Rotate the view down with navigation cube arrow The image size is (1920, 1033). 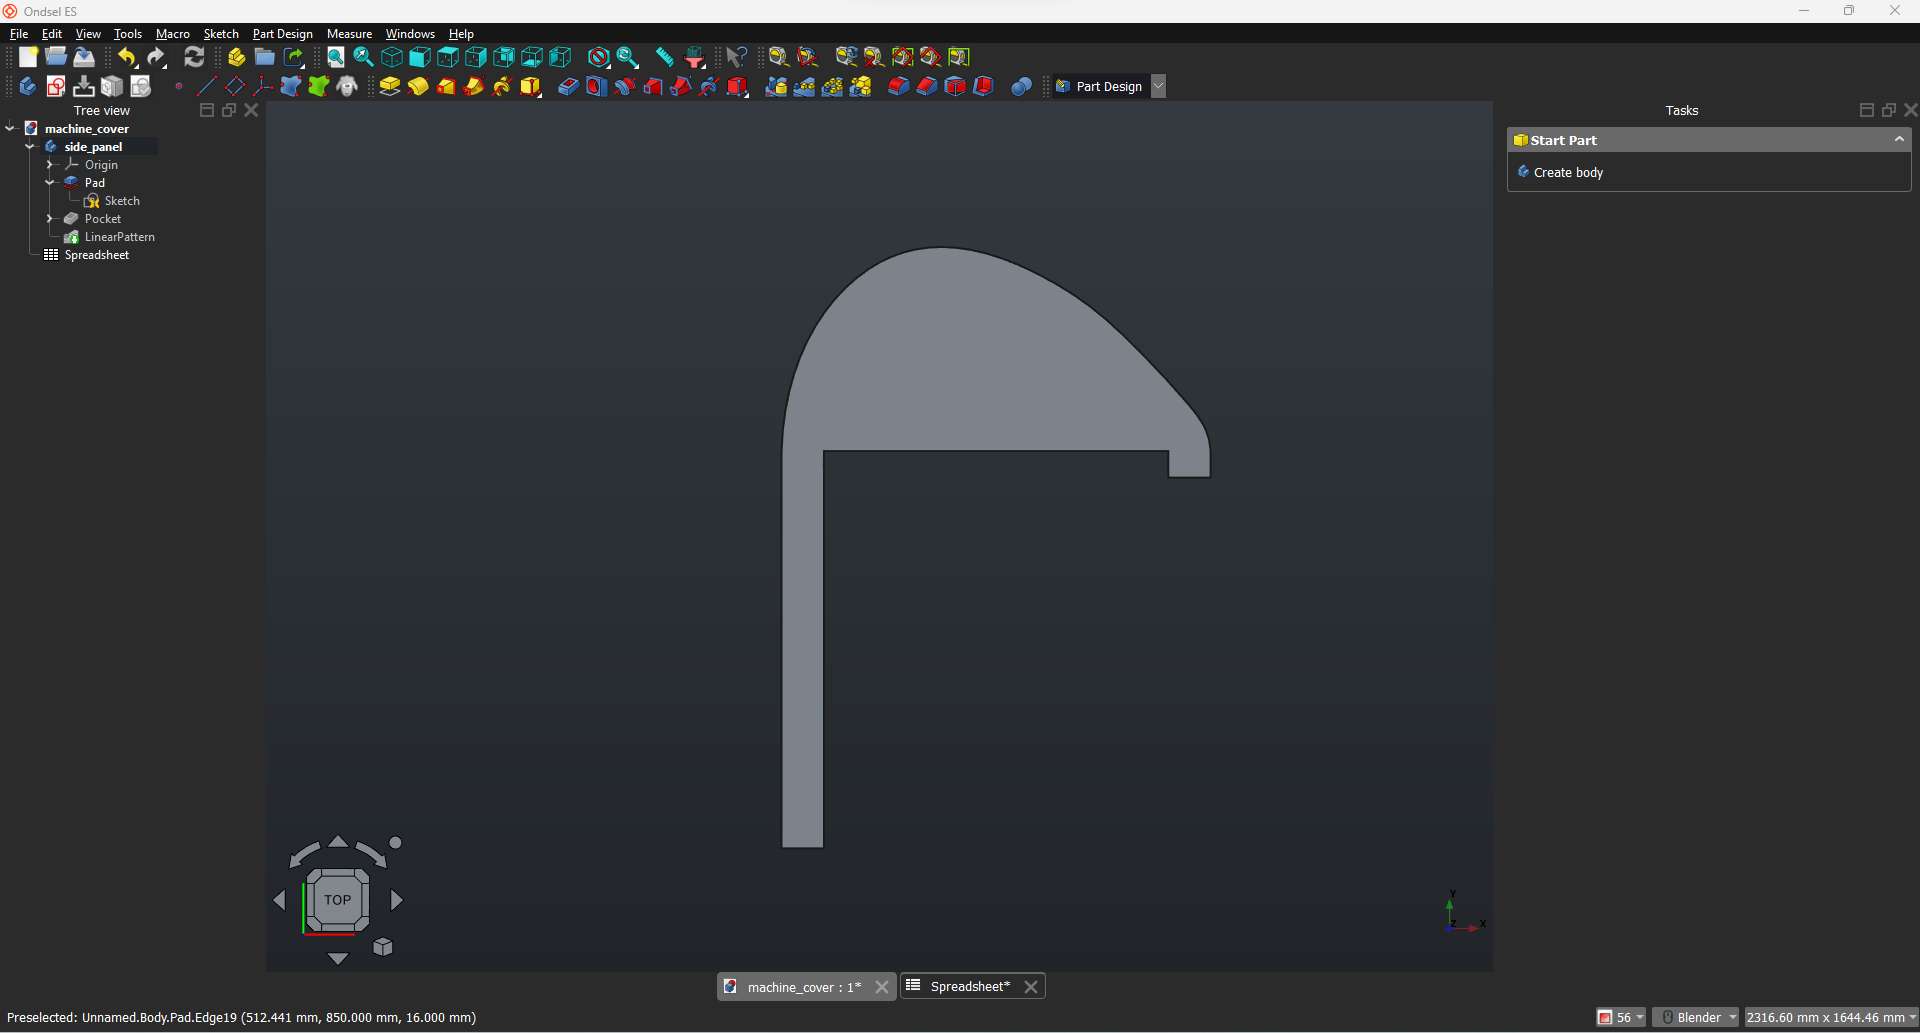tap(338, 959)
